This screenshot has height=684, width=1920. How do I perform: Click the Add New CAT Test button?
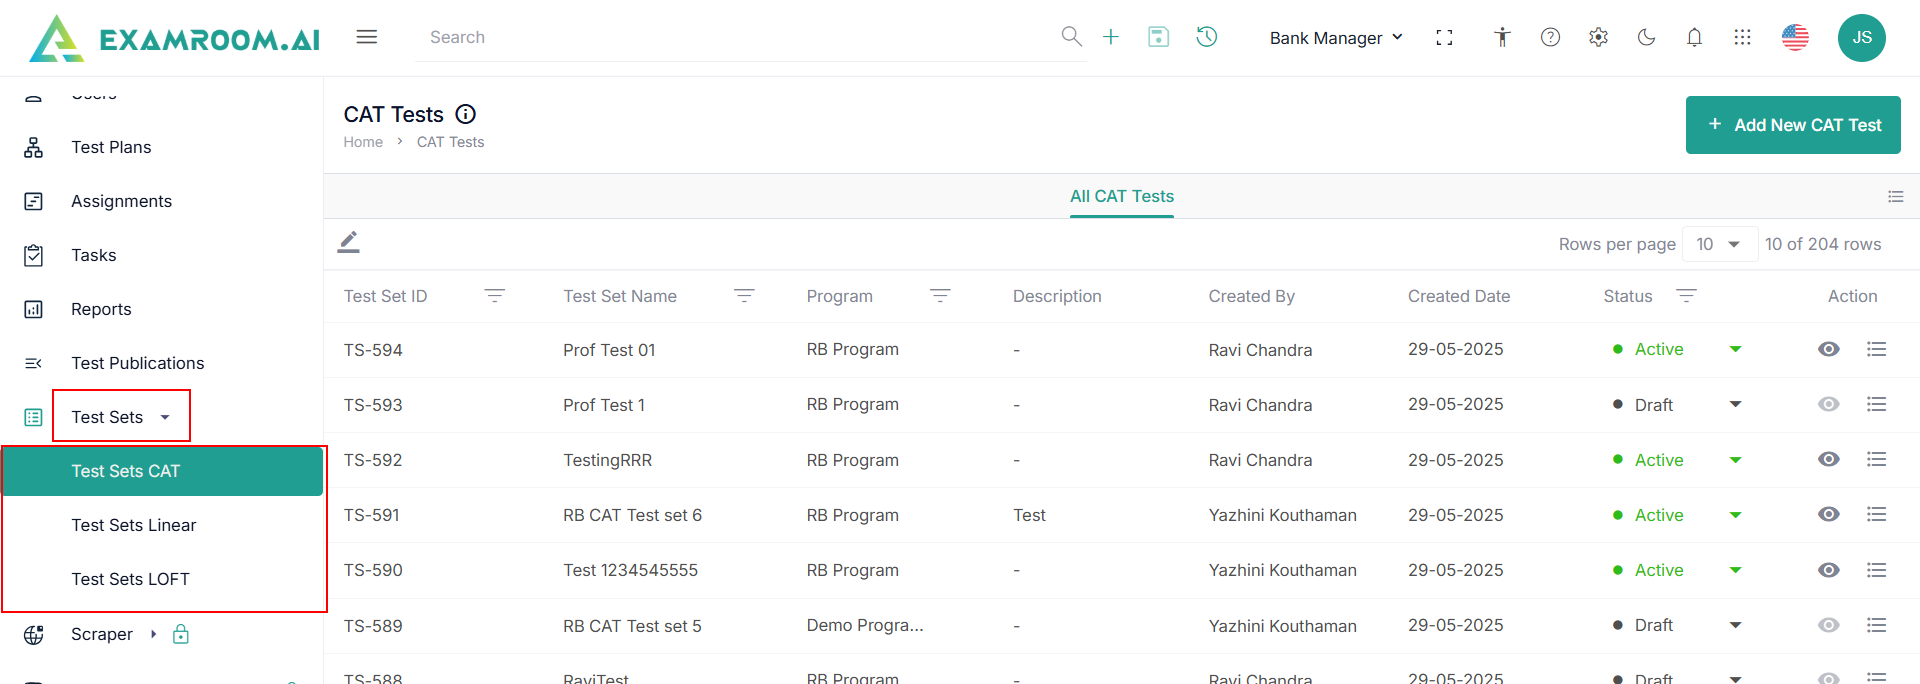click(x=1792, y=125)
